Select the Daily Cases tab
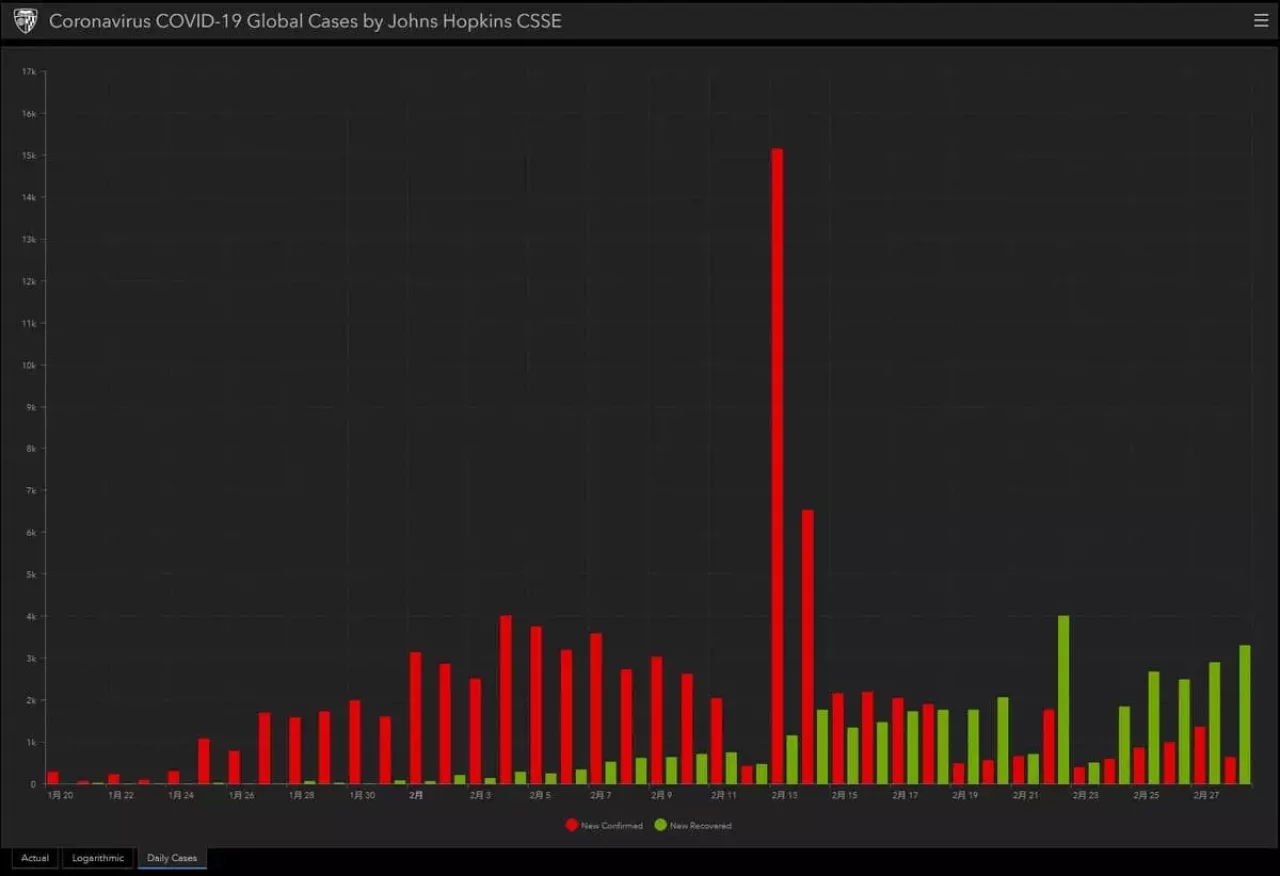Screen dimensions: 1280x876 click(x=172, y=858)
